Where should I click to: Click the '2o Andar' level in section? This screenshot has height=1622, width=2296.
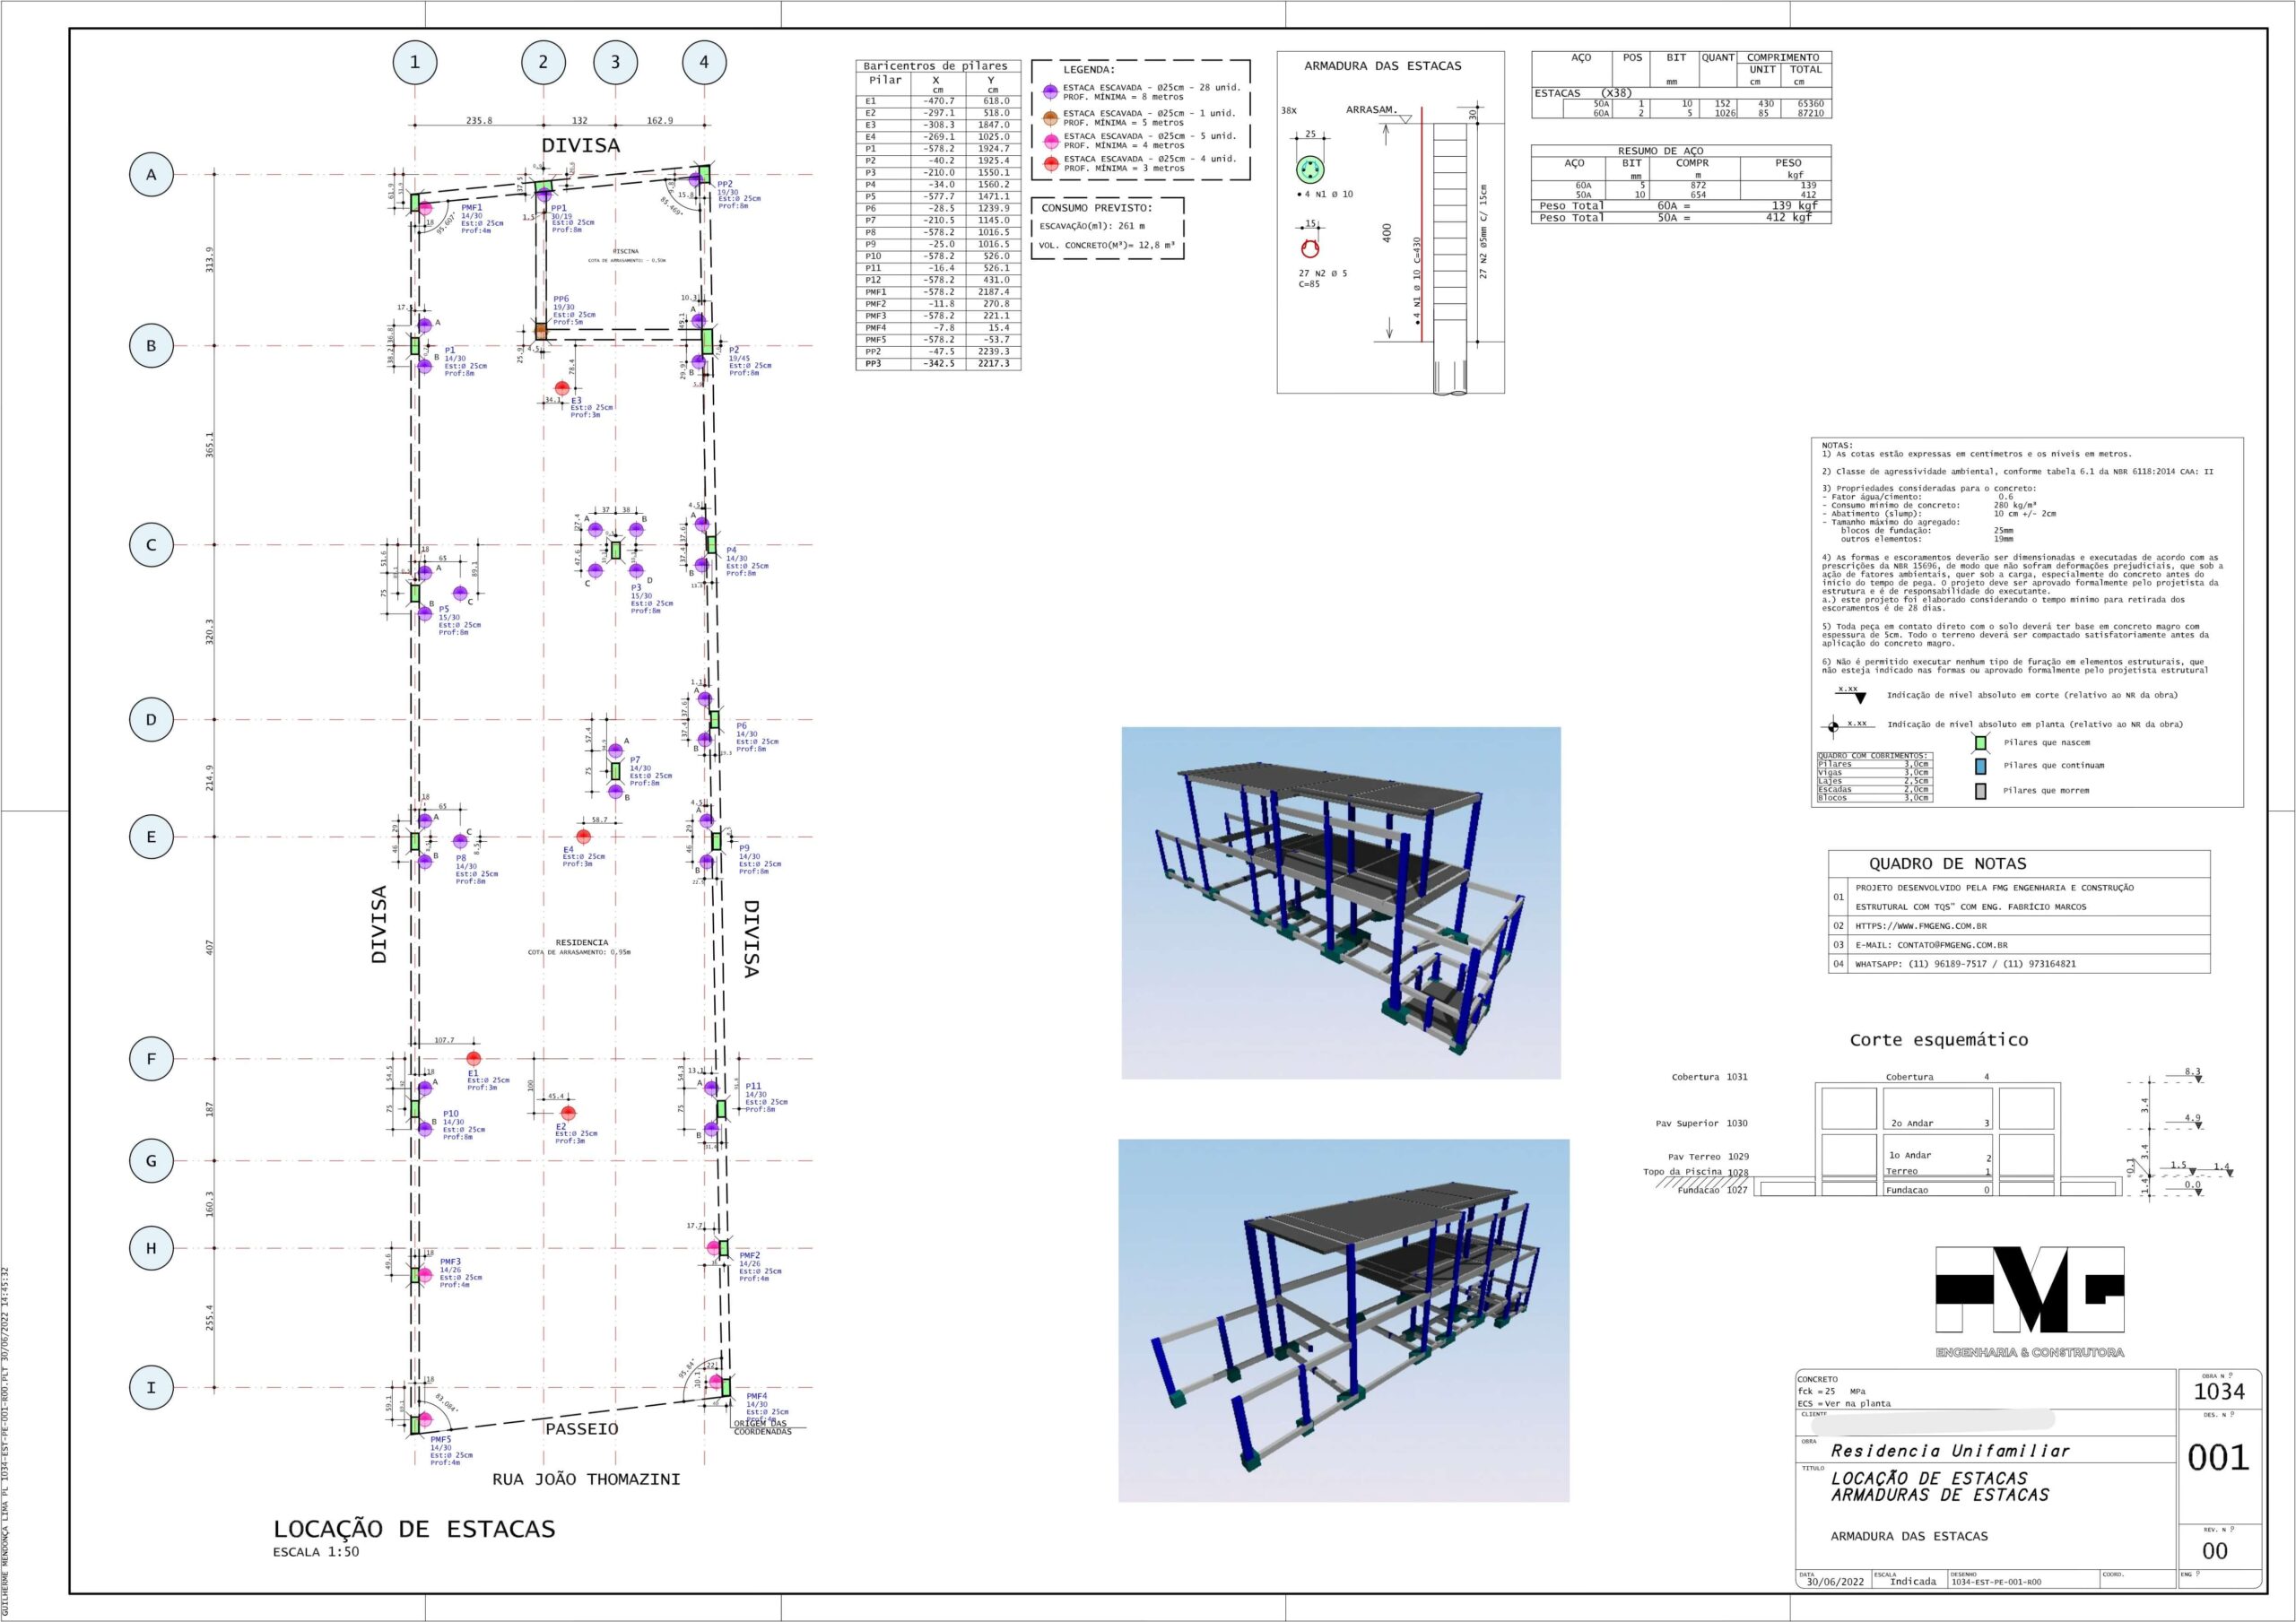pos(1911,1123)
